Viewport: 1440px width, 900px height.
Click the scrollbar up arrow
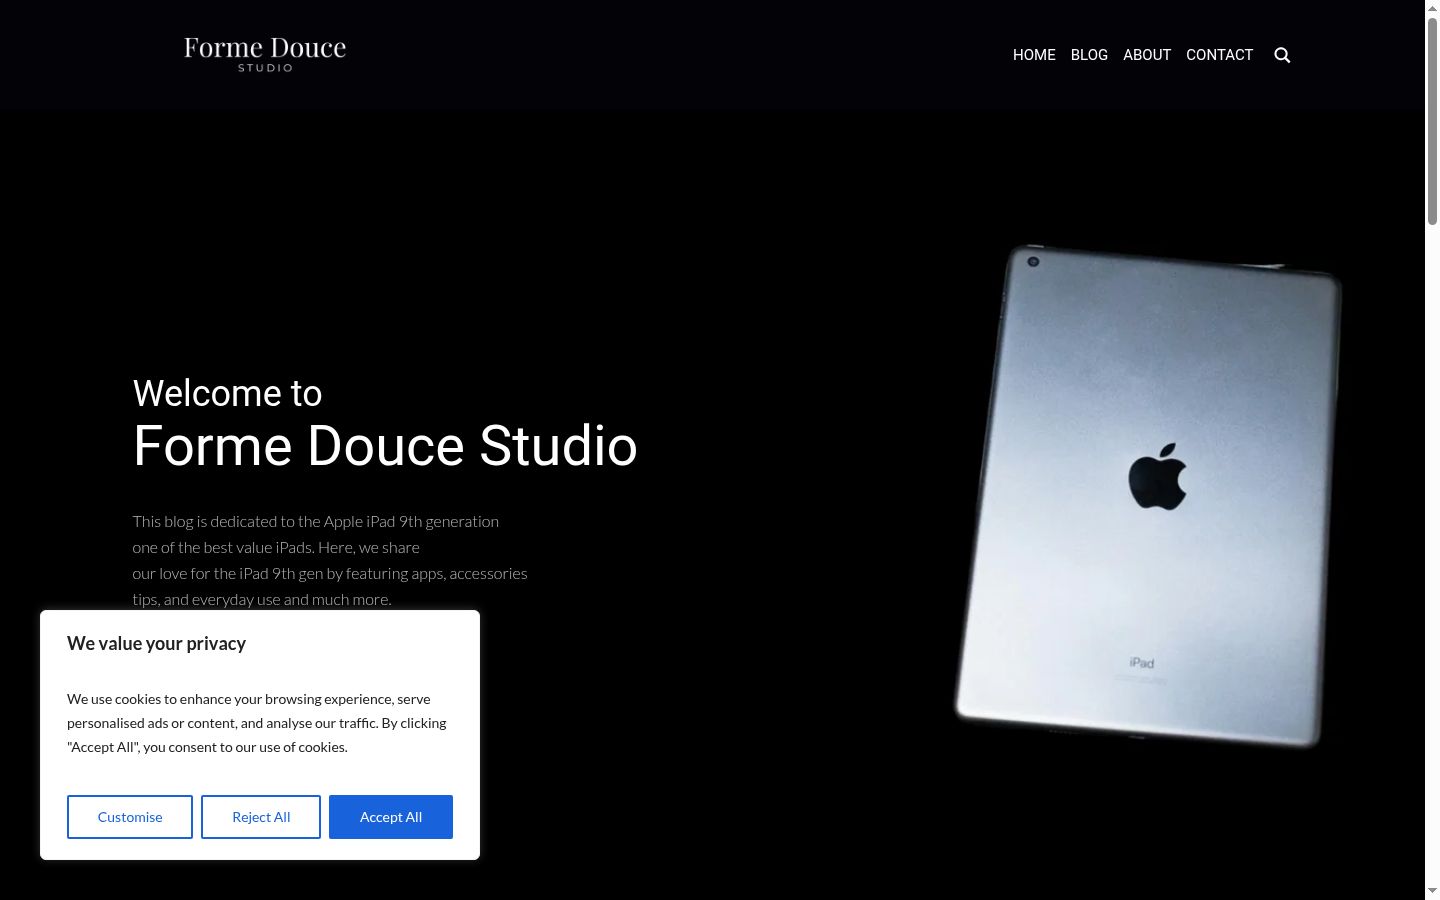[1432, 7]
